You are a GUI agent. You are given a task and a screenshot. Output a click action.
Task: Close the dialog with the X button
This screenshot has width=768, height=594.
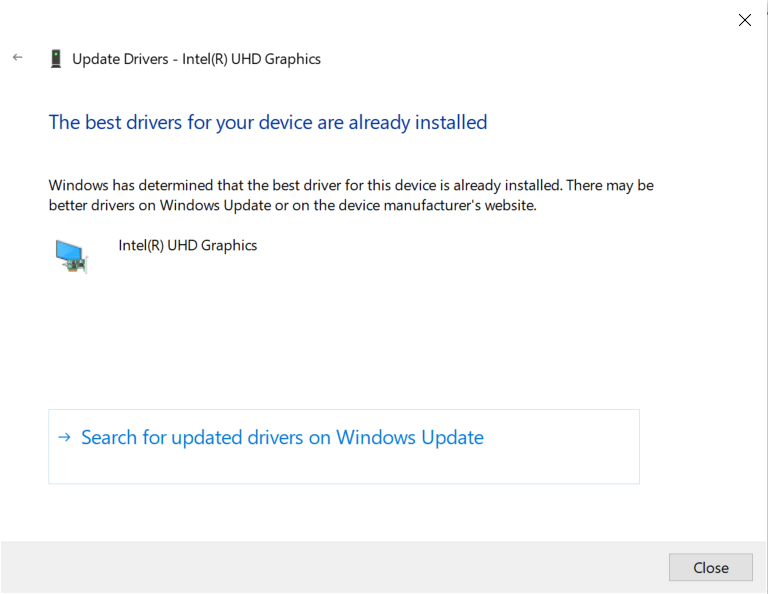click(x=744, y=20)
